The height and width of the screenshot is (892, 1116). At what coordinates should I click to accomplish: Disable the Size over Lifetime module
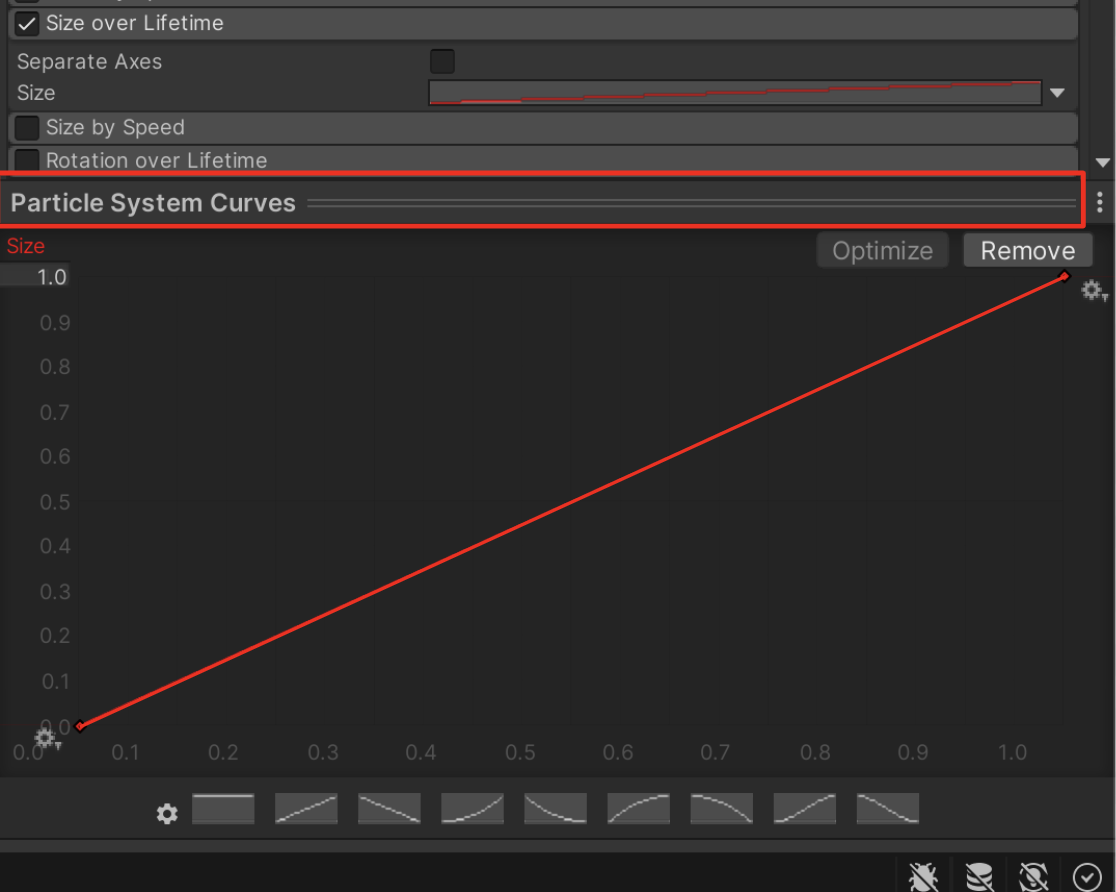[x=27, y=23]
